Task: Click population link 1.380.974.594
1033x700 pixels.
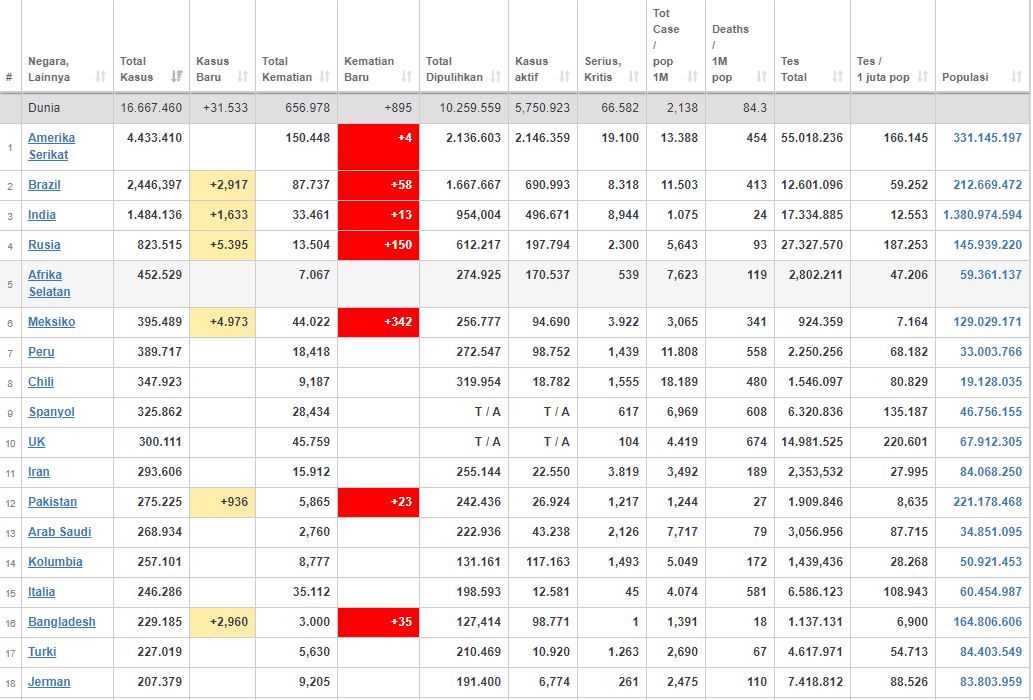Action: [x=982, y=215]
